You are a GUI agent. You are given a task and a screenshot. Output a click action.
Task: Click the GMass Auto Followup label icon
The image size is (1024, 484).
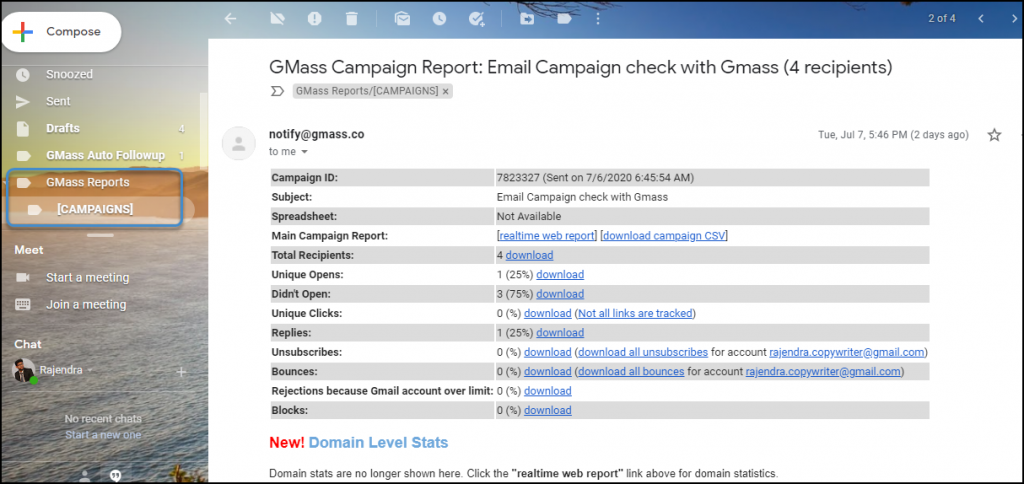coord(23,155)
